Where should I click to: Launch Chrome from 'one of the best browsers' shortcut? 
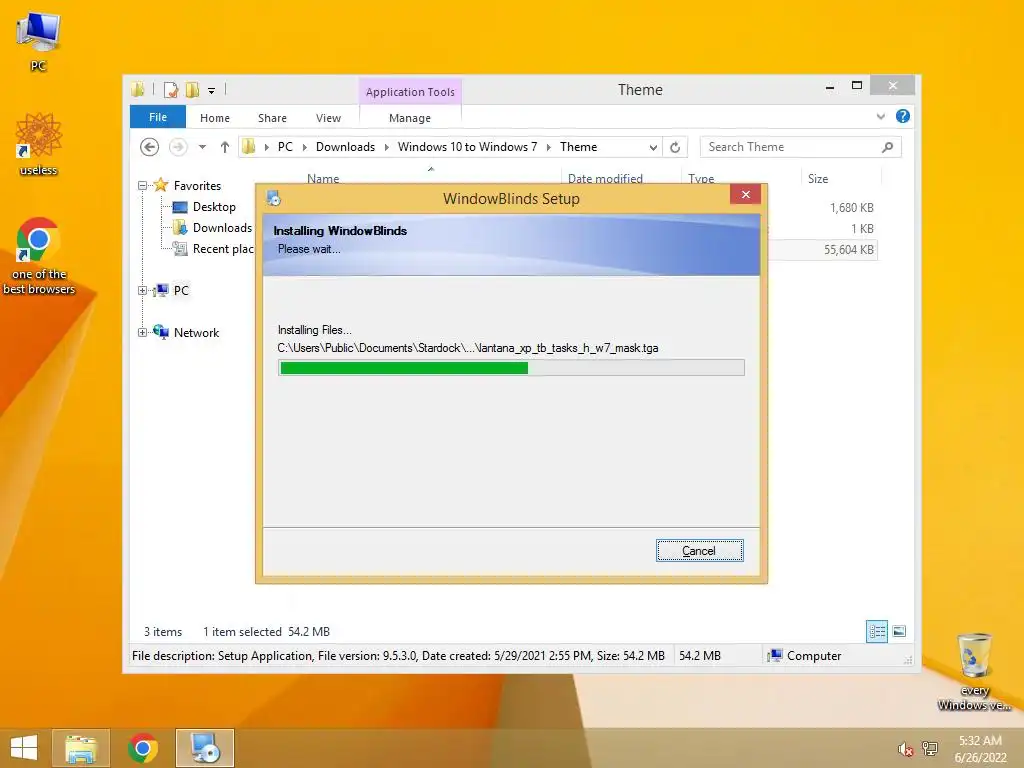(39, 255)
